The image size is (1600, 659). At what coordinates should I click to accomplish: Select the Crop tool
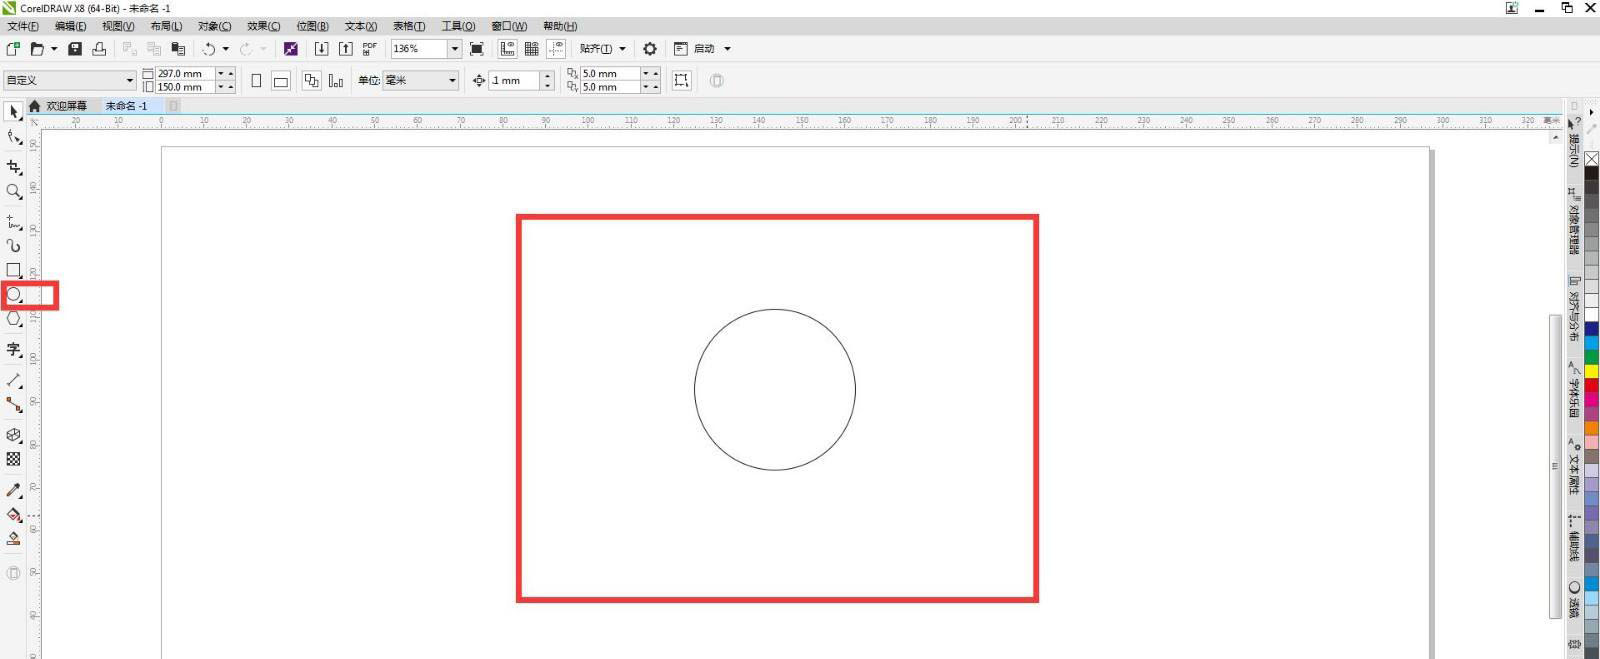(x=14, y=166)
